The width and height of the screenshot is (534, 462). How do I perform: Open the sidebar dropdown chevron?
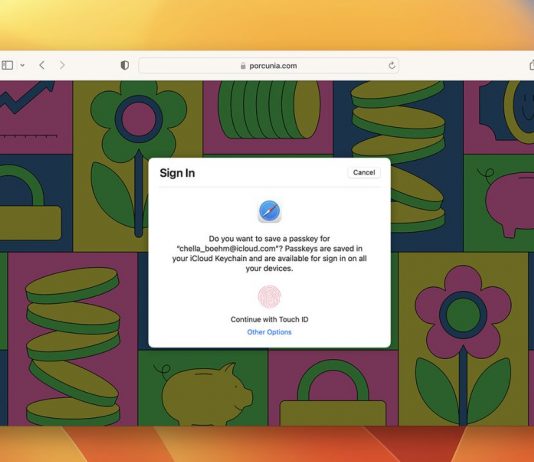click(x=22, y=65)
